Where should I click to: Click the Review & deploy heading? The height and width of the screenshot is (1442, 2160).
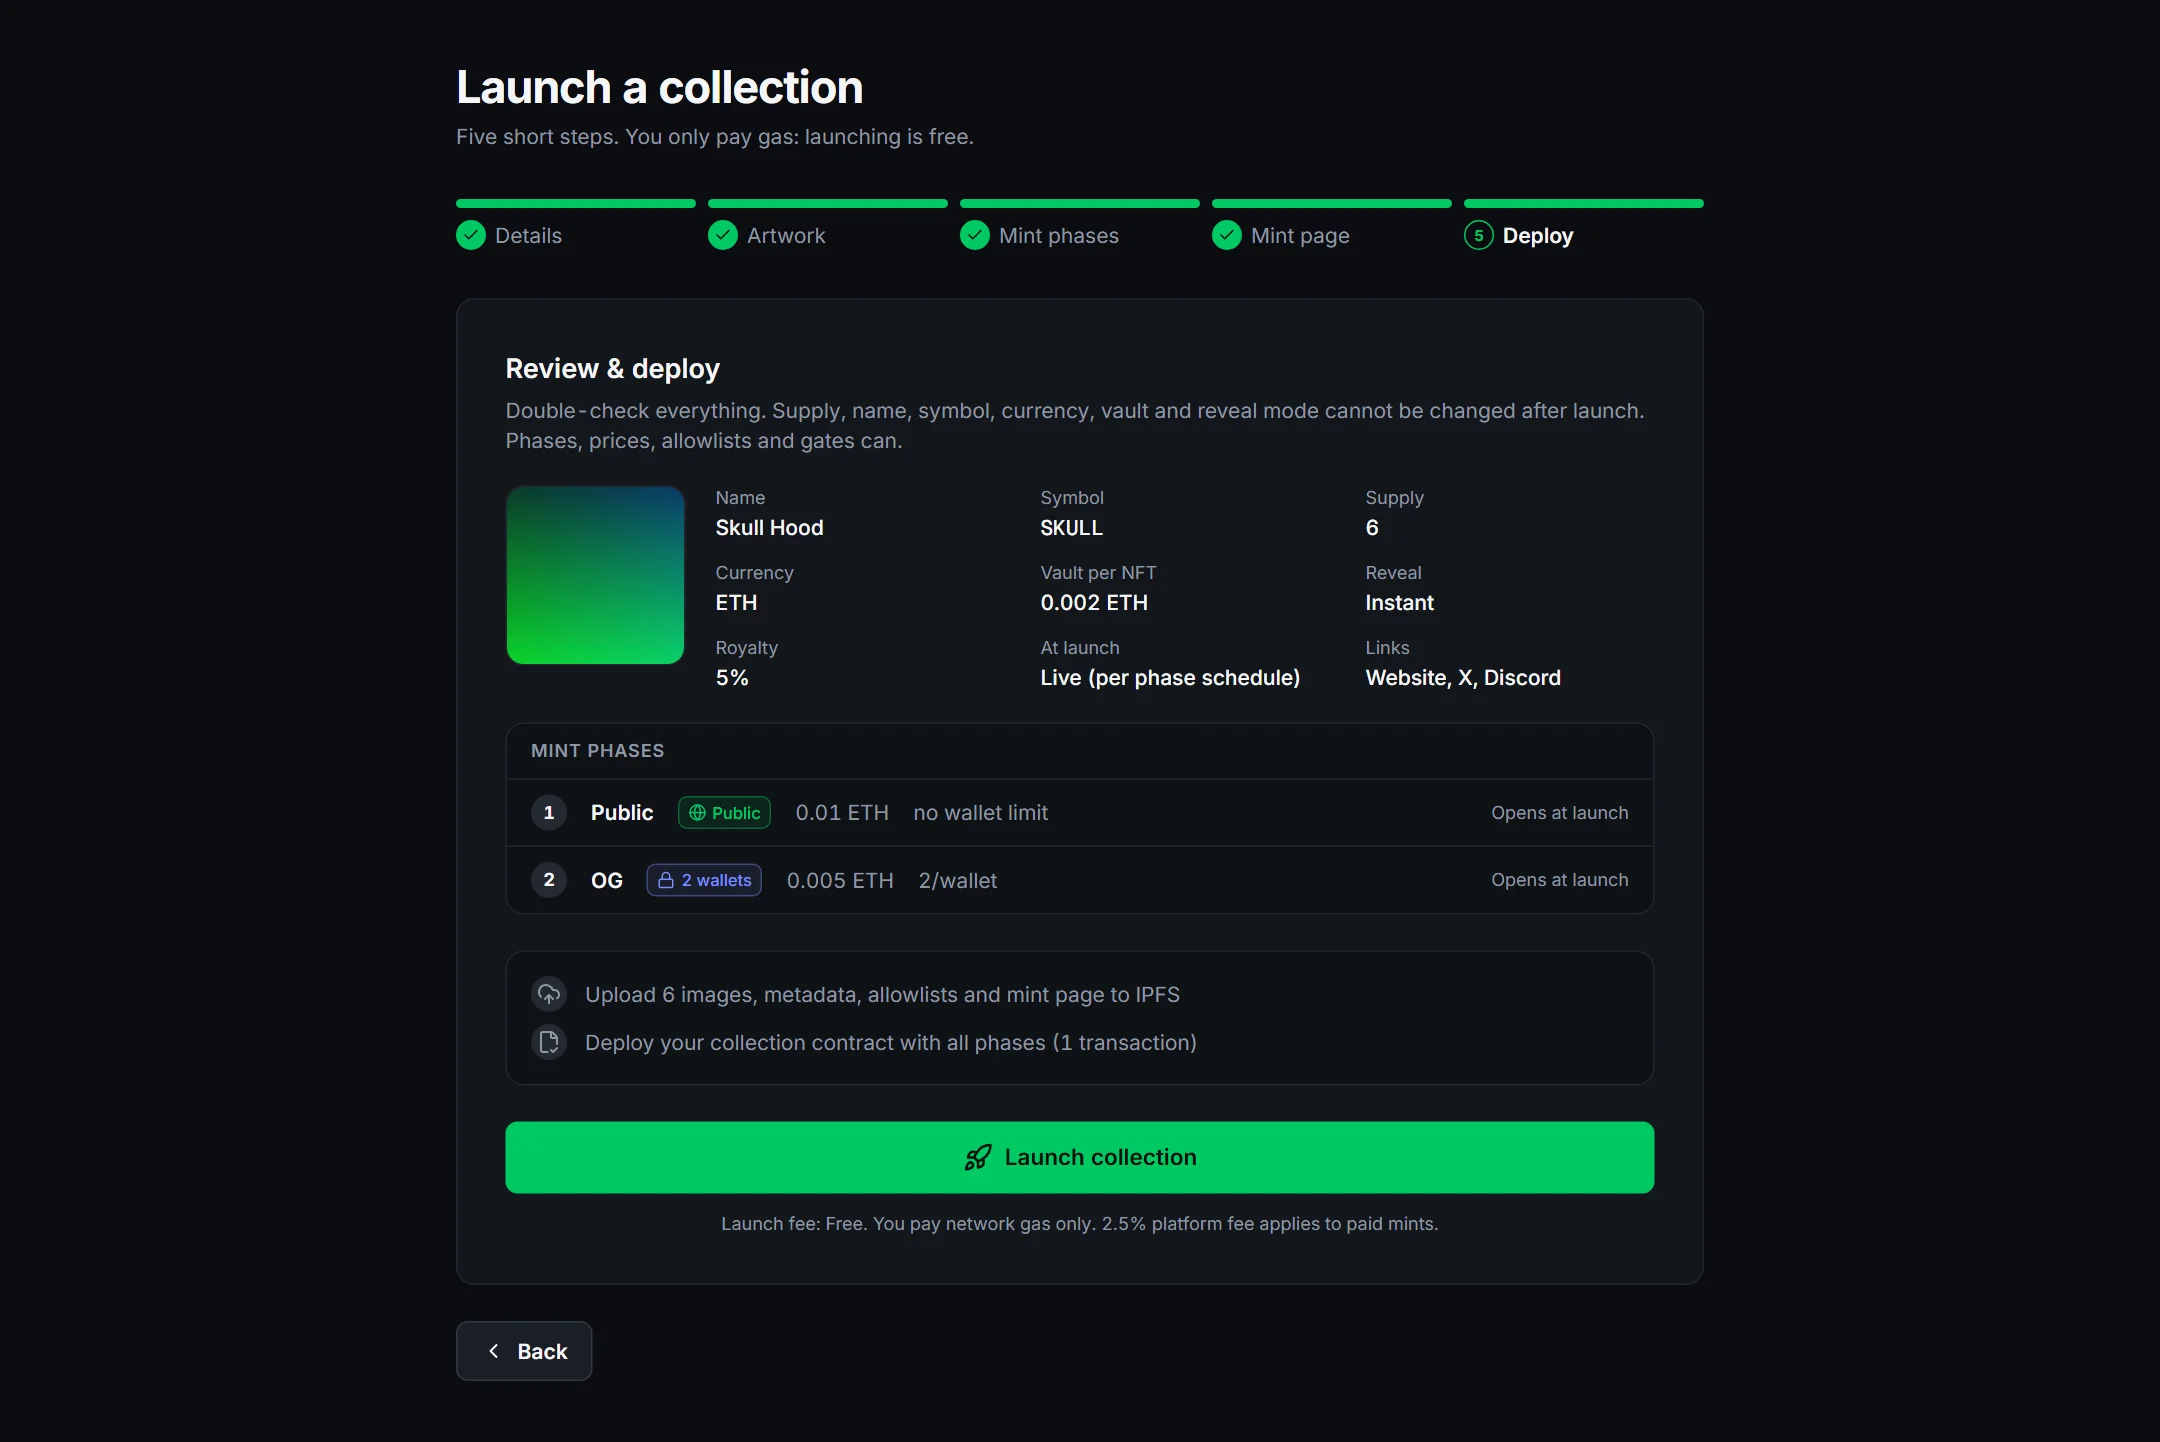(x=612, y=369)
